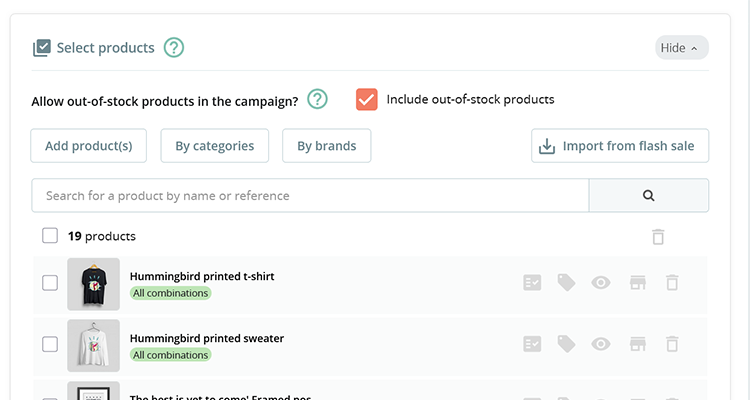Click the trash icon in the products header
The height and width of the screenshot is (400, 750).
point(657,237)
